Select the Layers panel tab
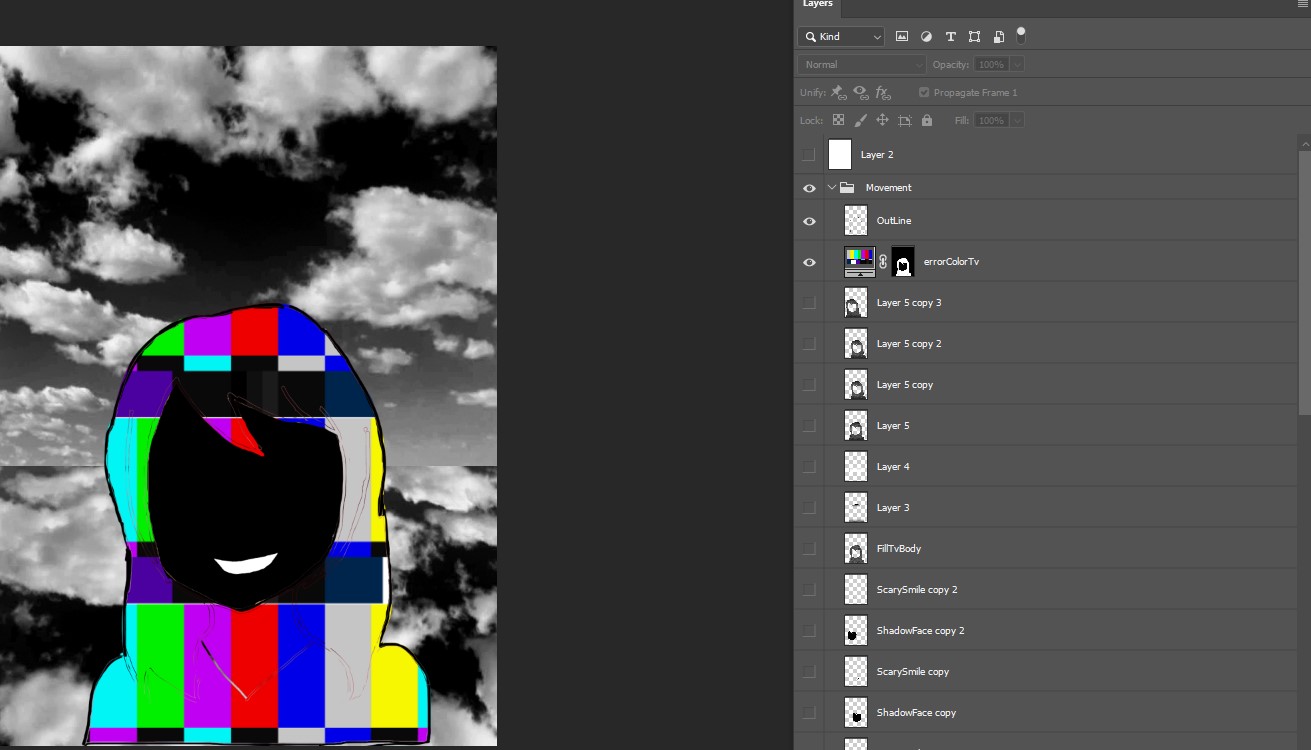 818,5
